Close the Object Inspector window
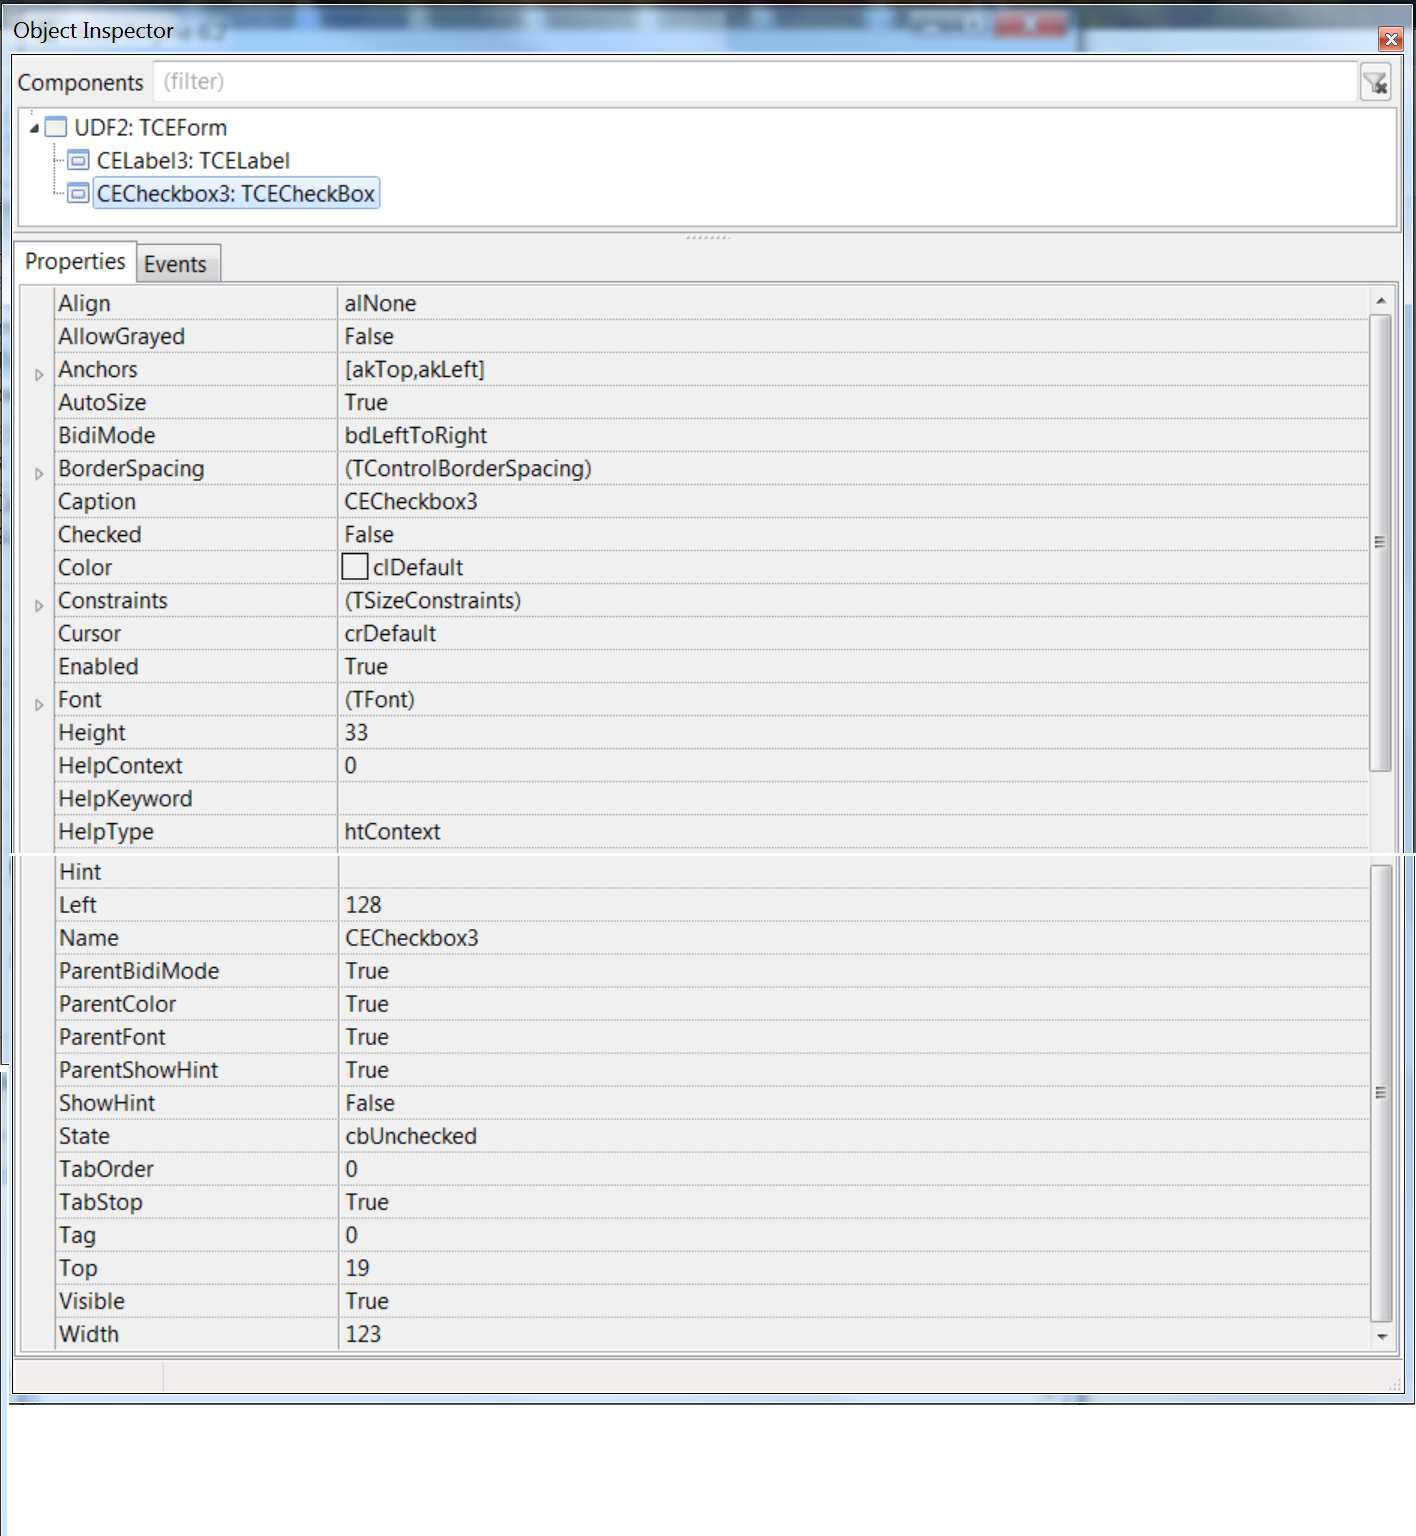The image size is (1416, 1536). (x=1390, y=39)
